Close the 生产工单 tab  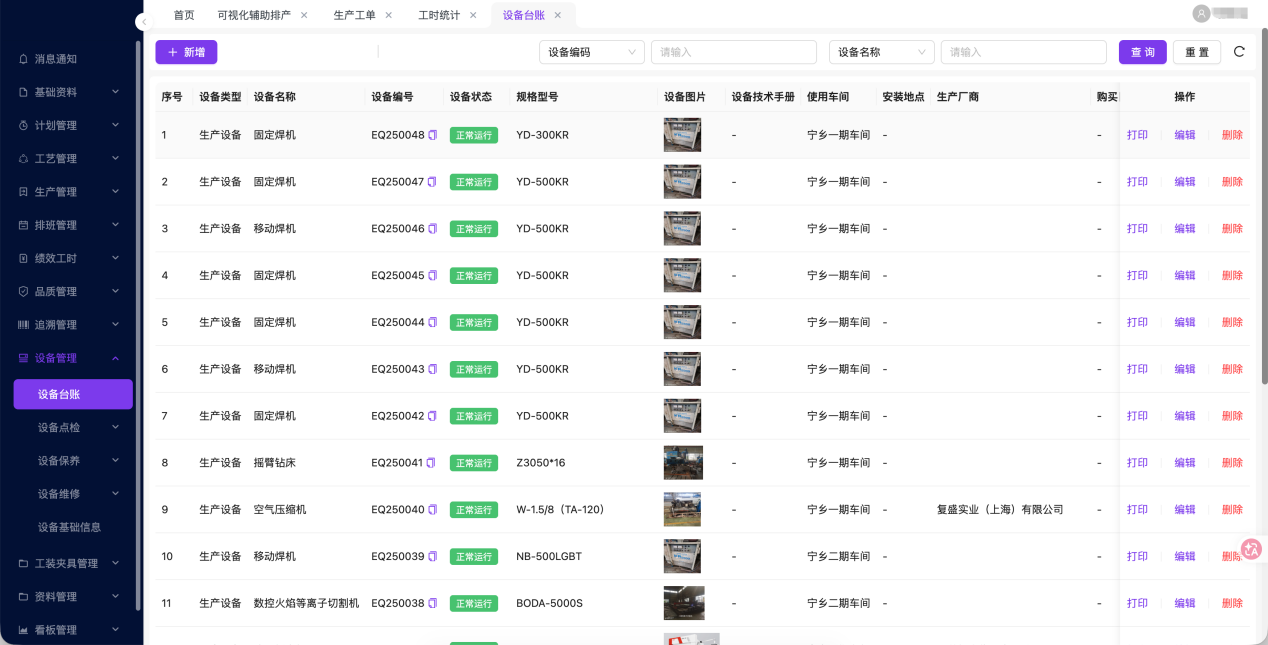pyautogui.click(x=389, y=15)
